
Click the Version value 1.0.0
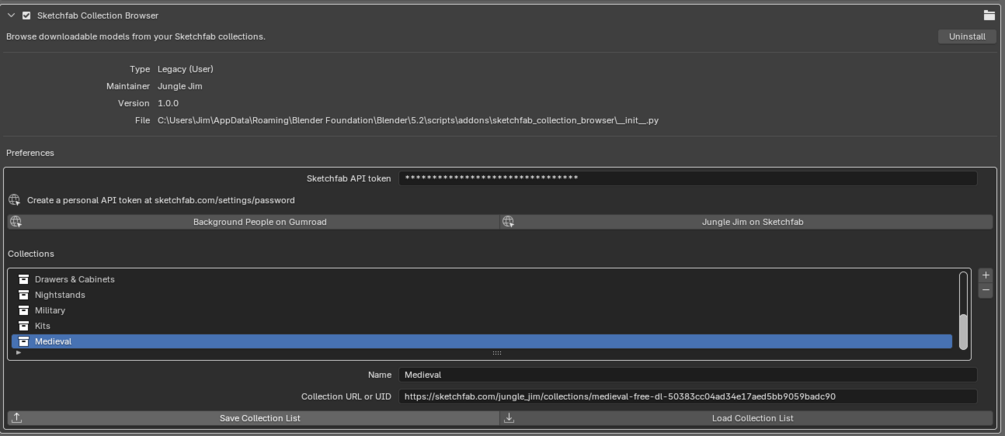point(168,103)
